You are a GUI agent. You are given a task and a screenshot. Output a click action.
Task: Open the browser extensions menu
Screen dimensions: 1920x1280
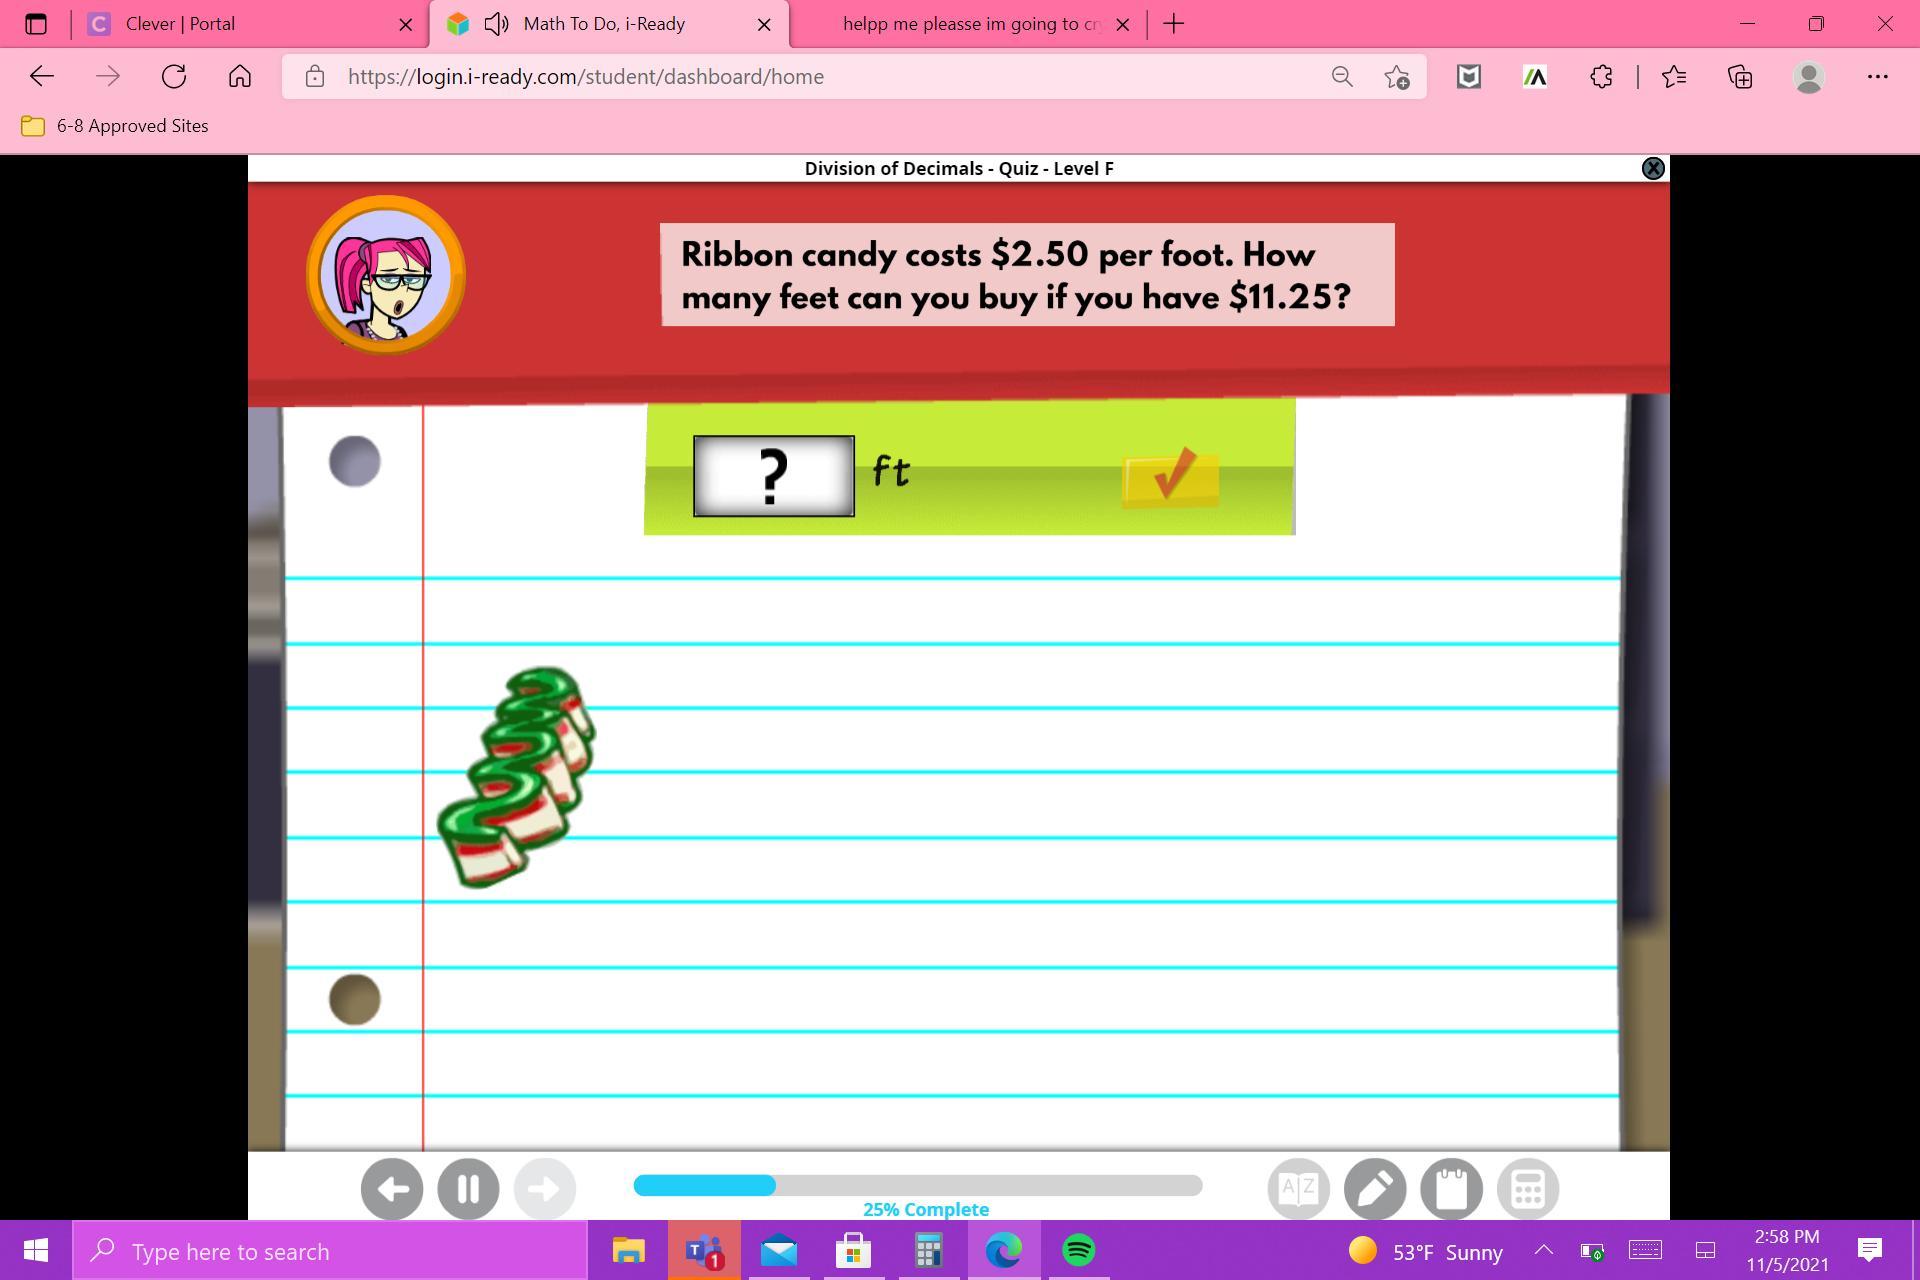pyautogui.click(x=1601, y=77)
